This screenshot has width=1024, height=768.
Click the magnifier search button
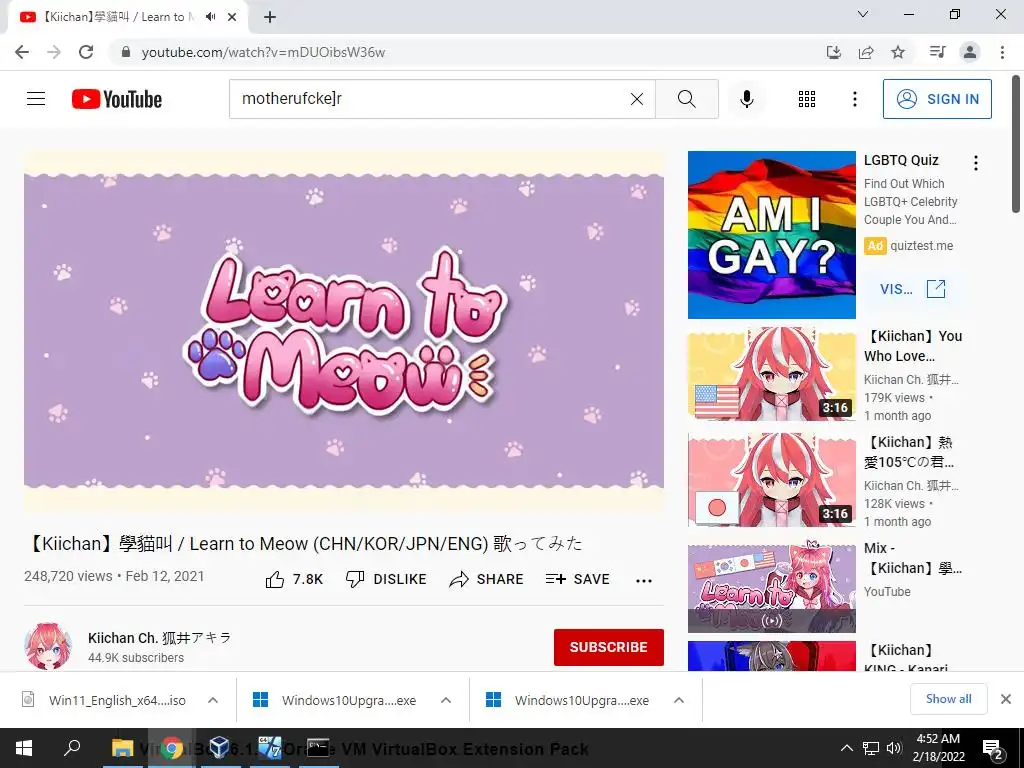[x=686, y=99]
